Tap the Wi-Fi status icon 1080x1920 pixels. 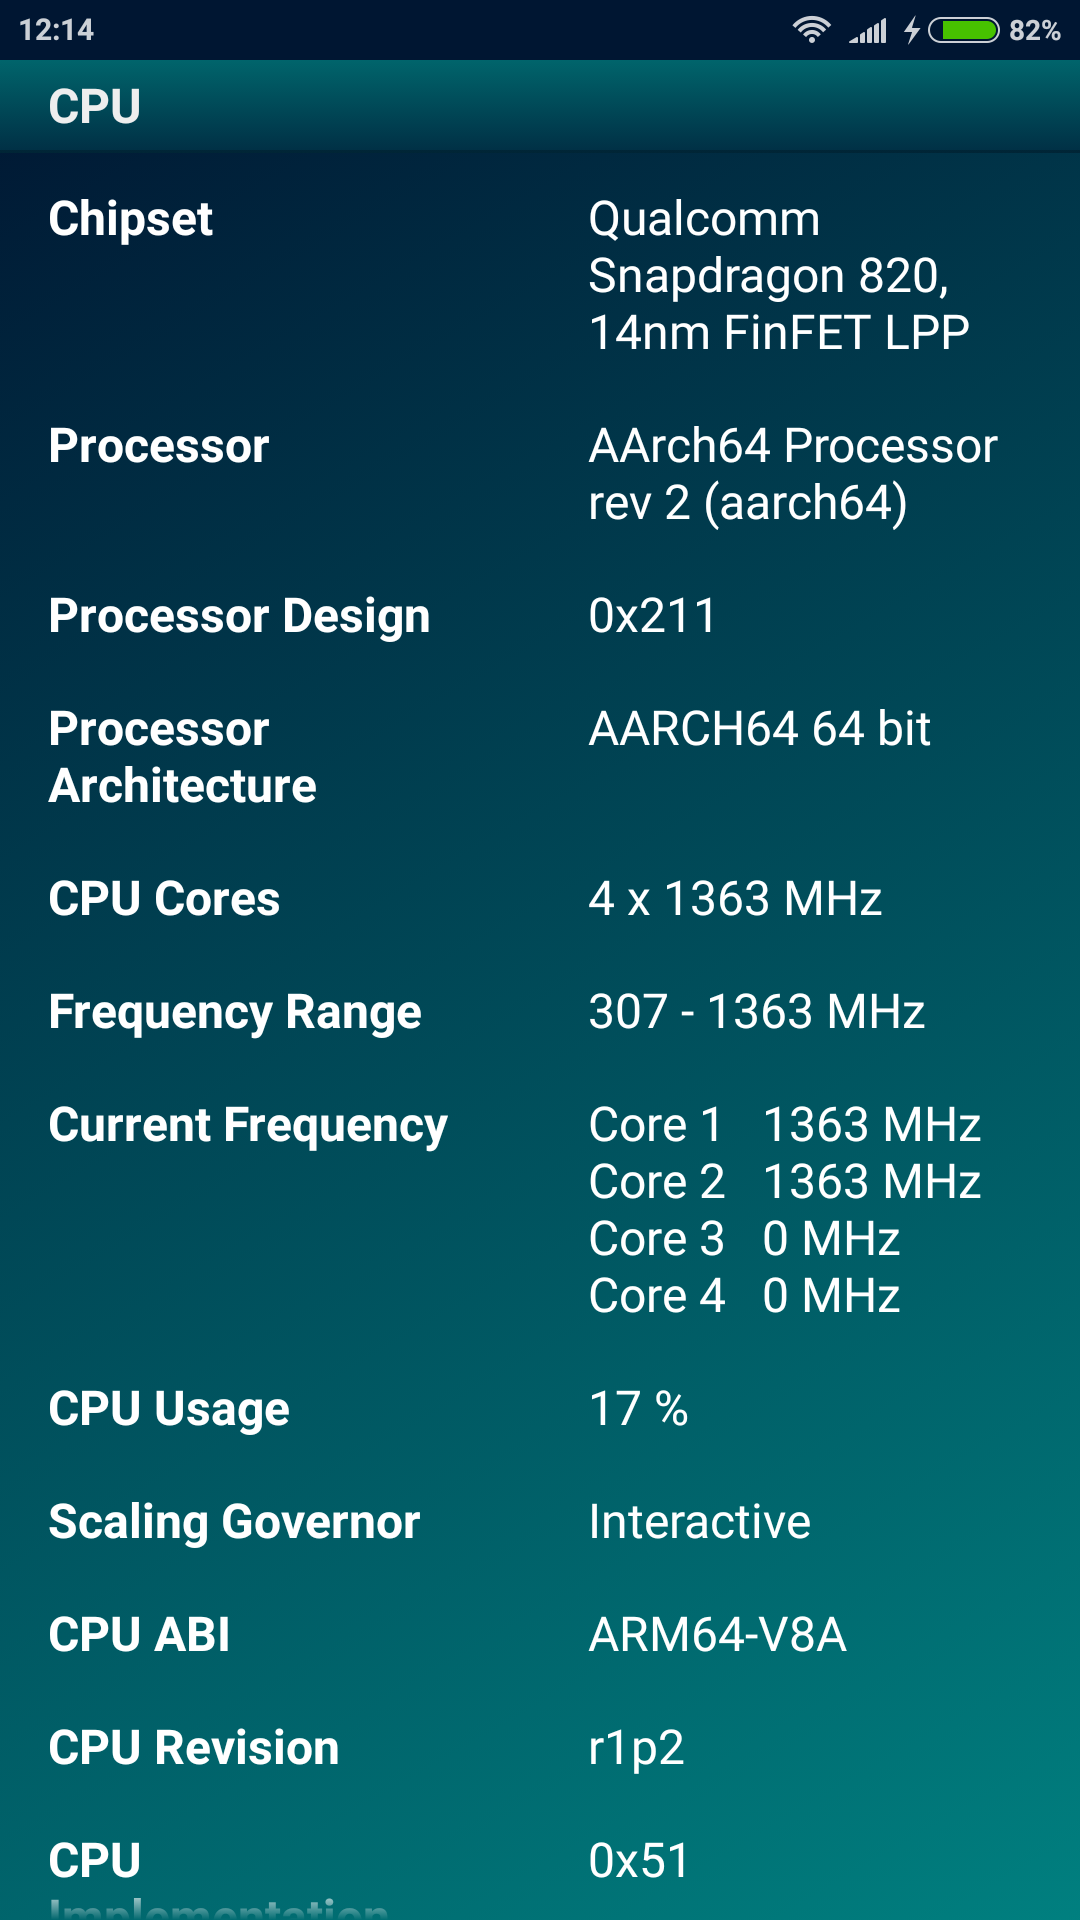[x=811, y=30]
